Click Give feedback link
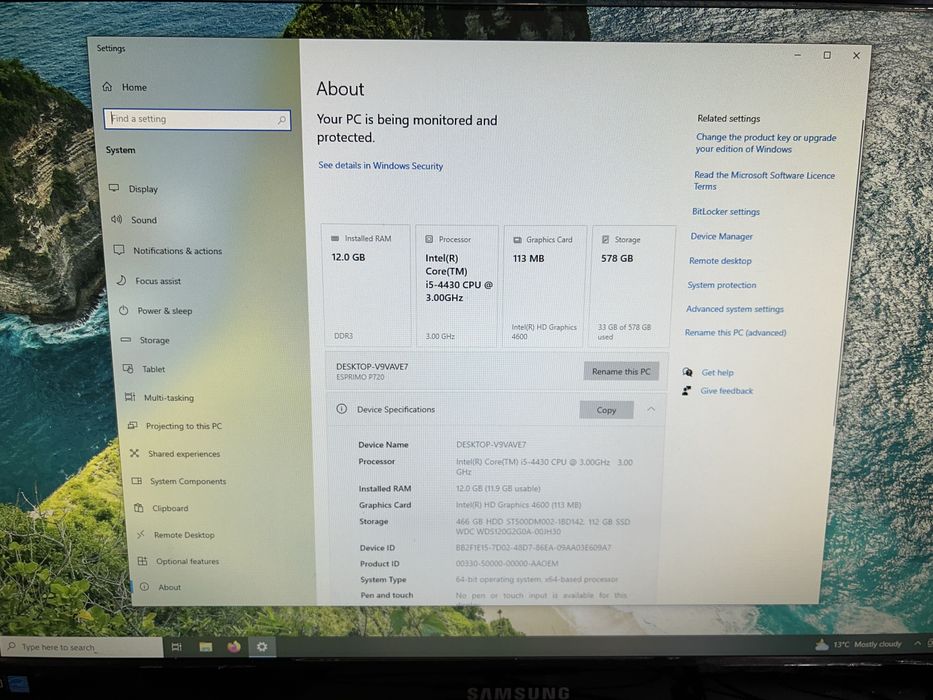 click(726, 391)
